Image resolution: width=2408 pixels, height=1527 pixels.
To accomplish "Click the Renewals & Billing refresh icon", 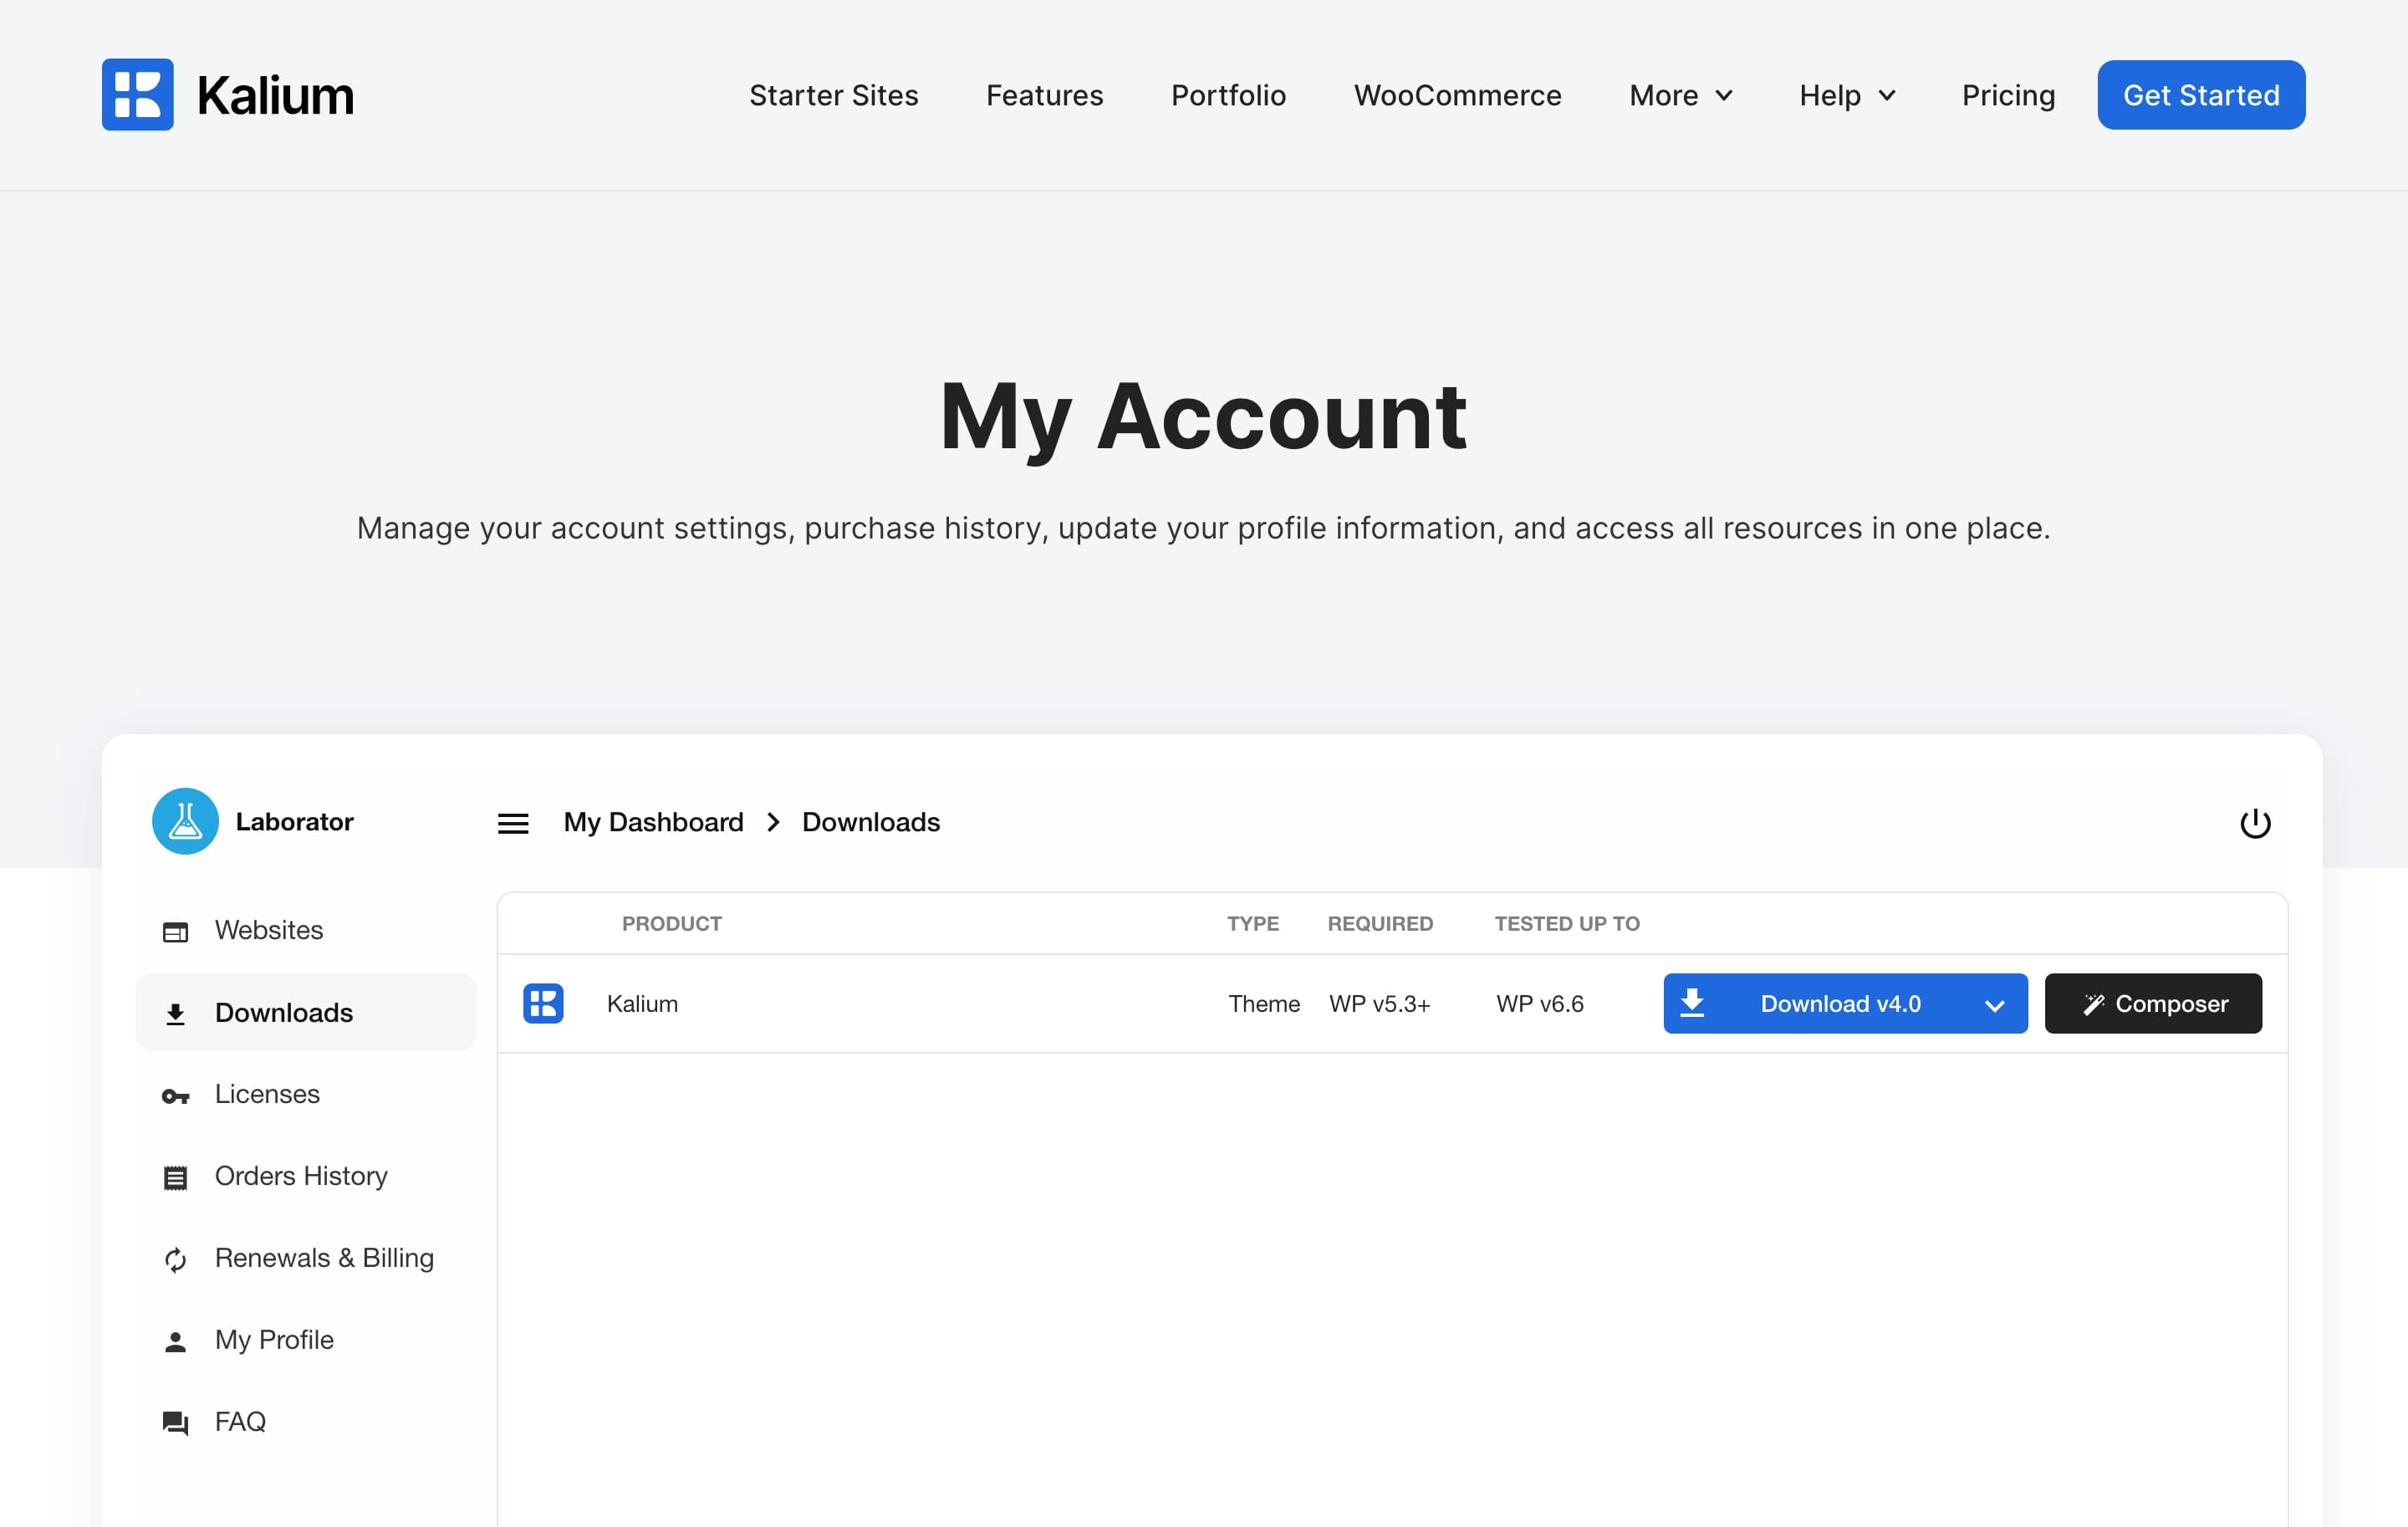I will tap(175, 1259).
